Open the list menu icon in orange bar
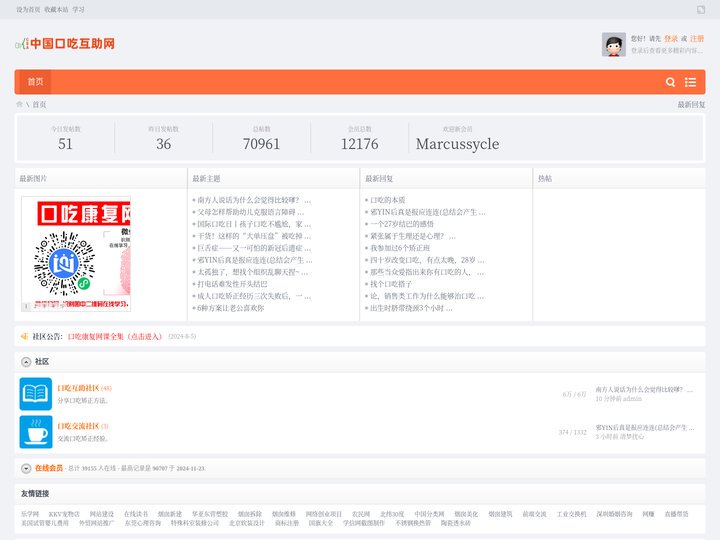Image resolution: width=720 pixels, height=540 pixels. 690,82
